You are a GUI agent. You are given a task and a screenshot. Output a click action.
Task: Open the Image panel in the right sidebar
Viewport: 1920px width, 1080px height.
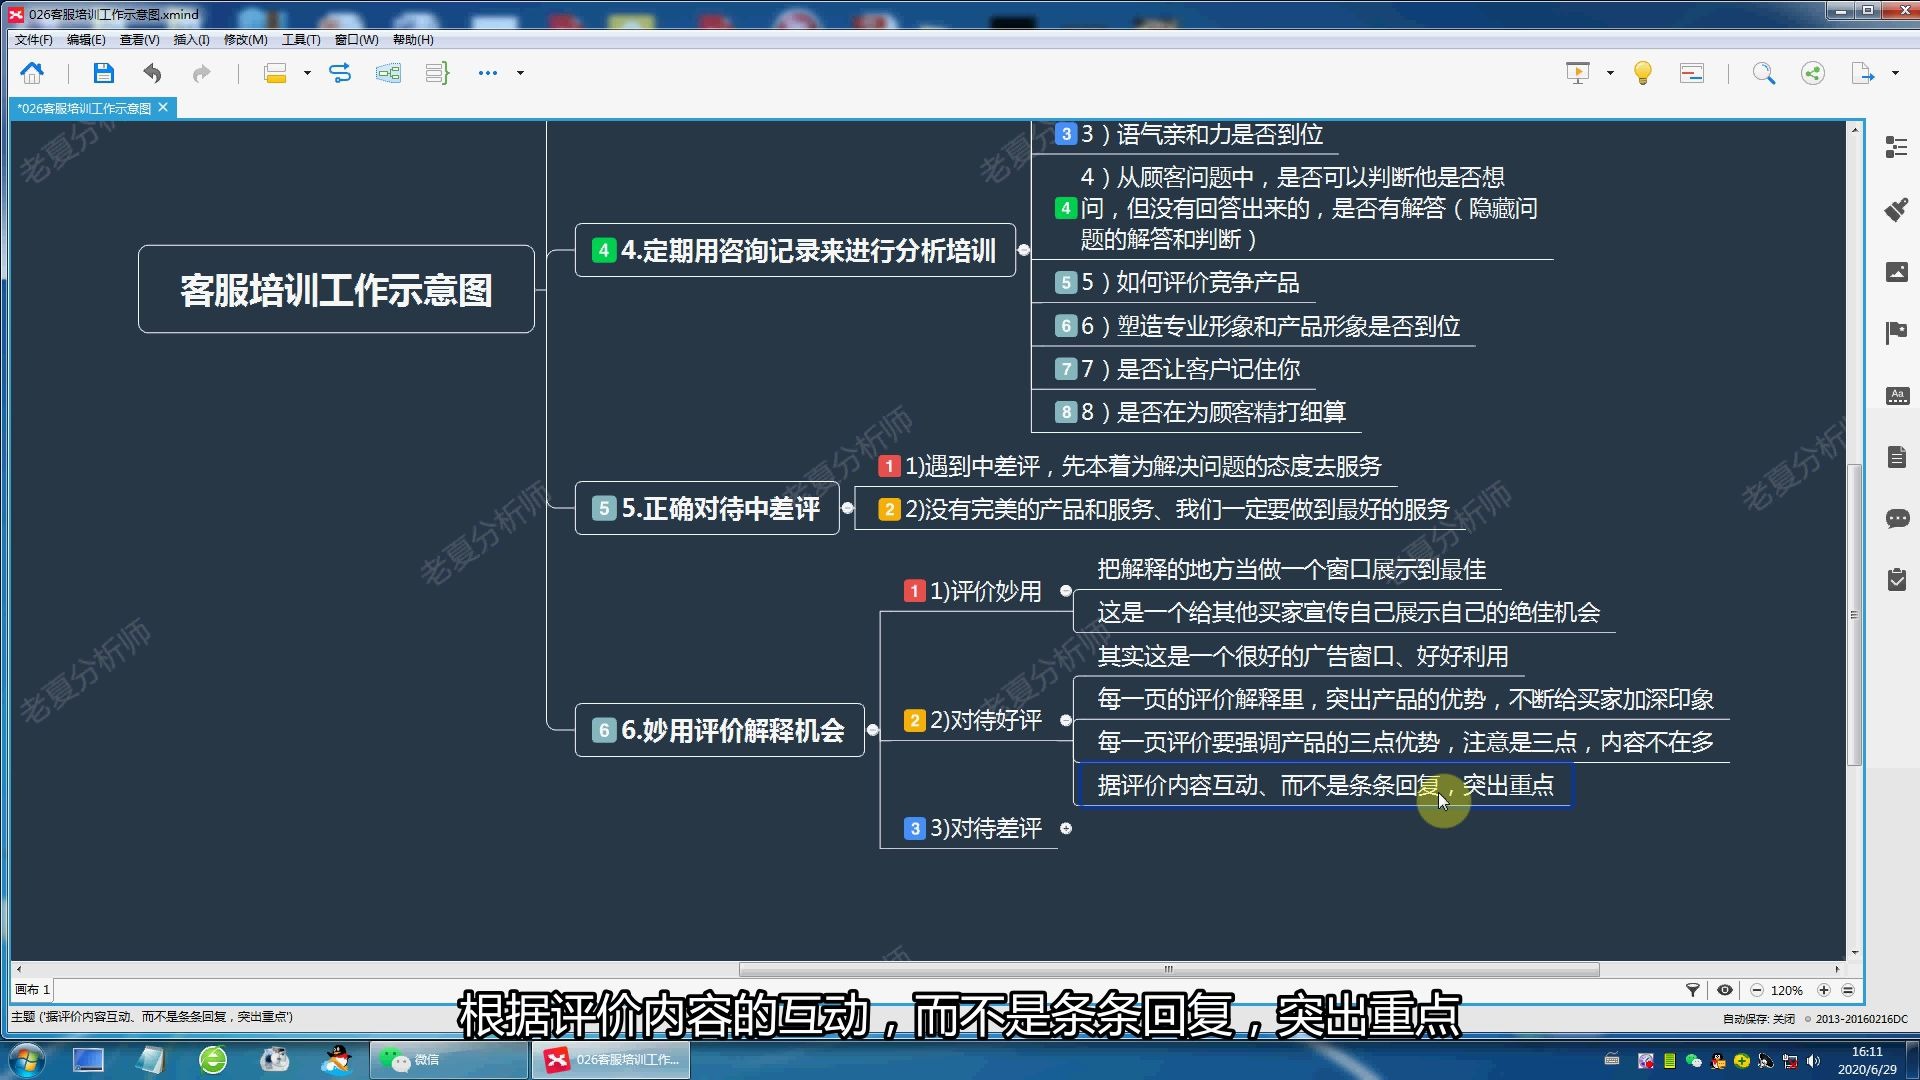coord(1896,271)
